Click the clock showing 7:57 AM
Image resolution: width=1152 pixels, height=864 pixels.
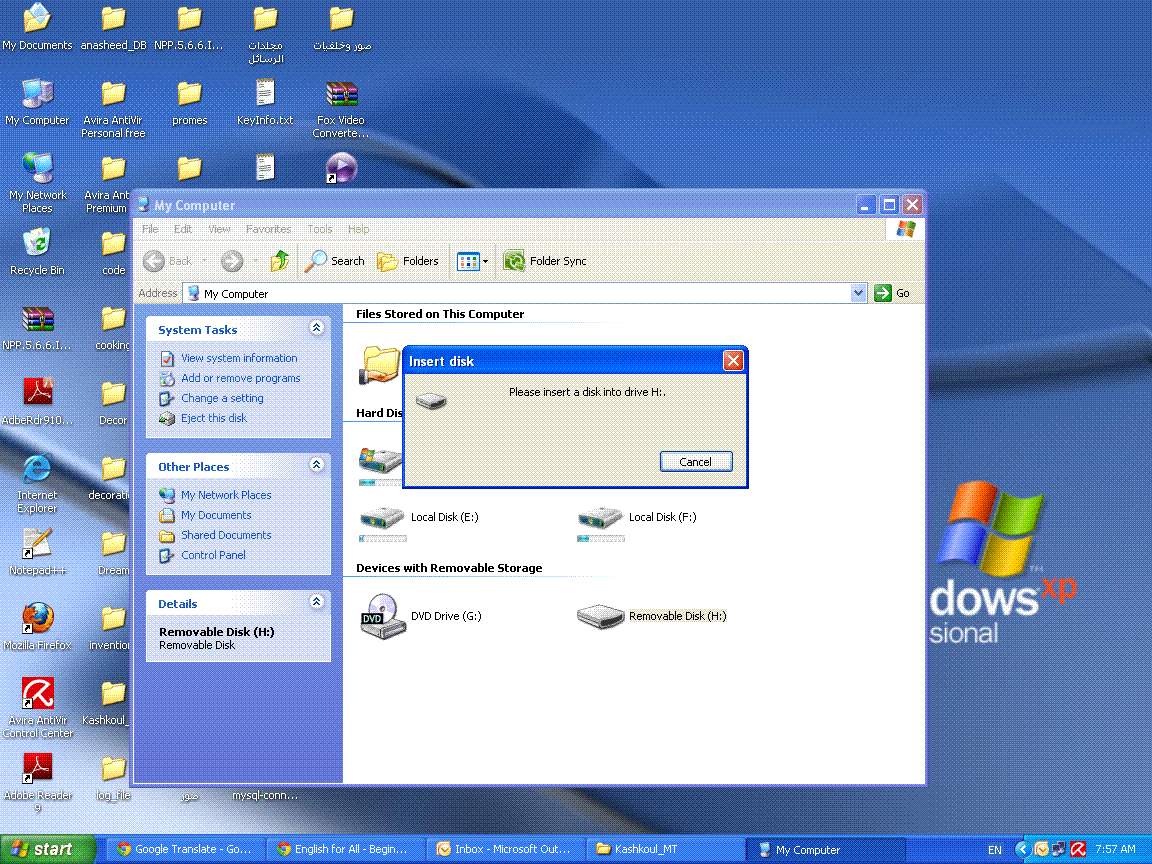[1115, 849]
